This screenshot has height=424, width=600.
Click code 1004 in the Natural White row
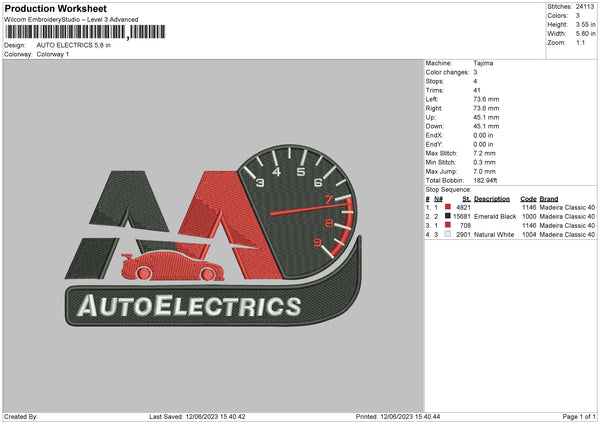pyautogui.click(x=529, y=235)
